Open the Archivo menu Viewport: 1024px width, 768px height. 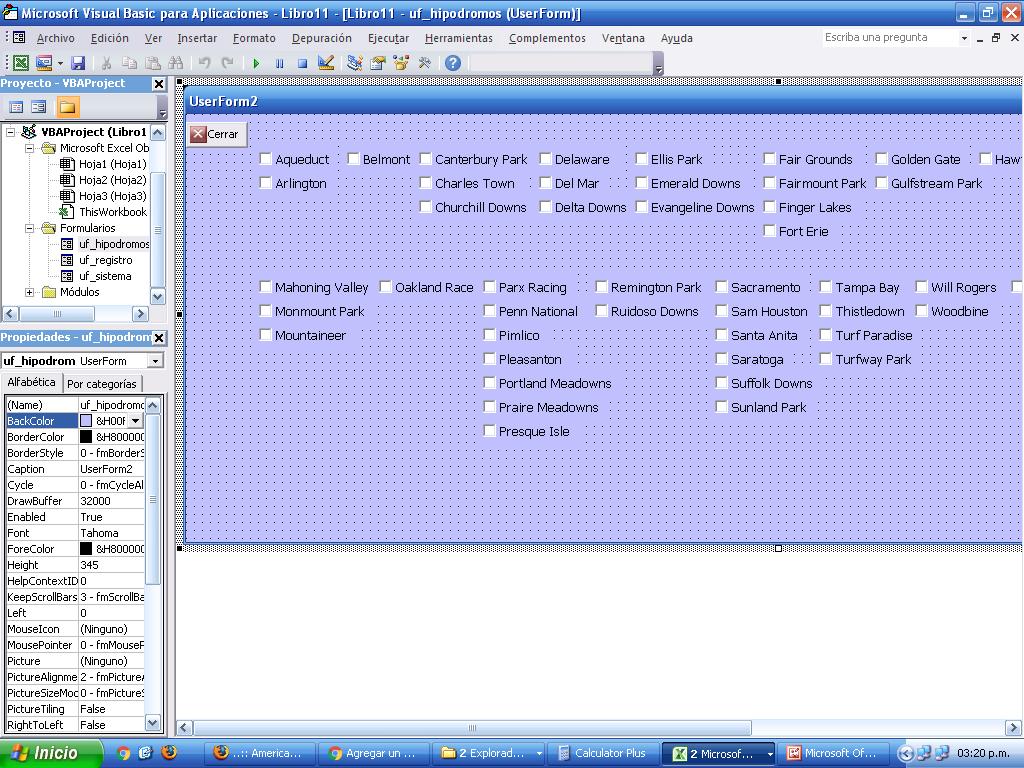(56, 38)
